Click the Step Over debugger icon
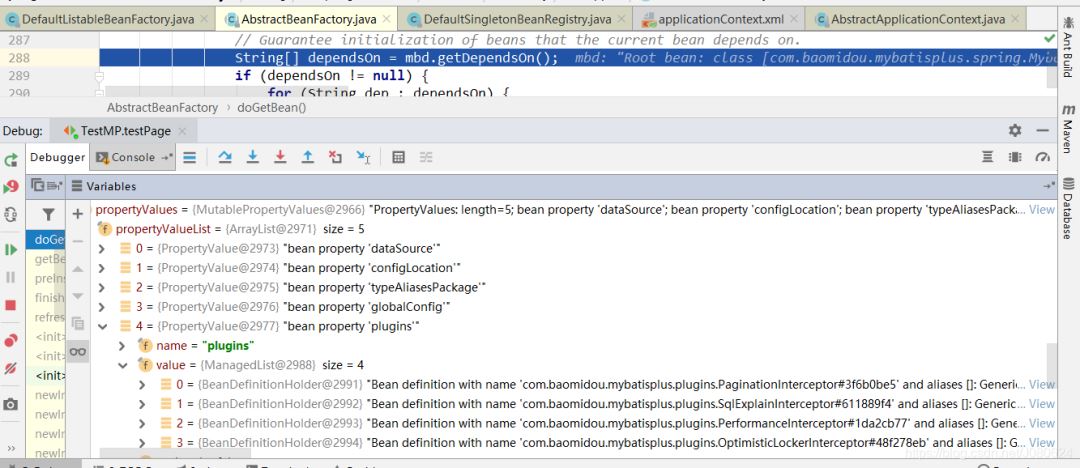The height and width of the screenshot is (468, 1080). click(x=225, y=157)
